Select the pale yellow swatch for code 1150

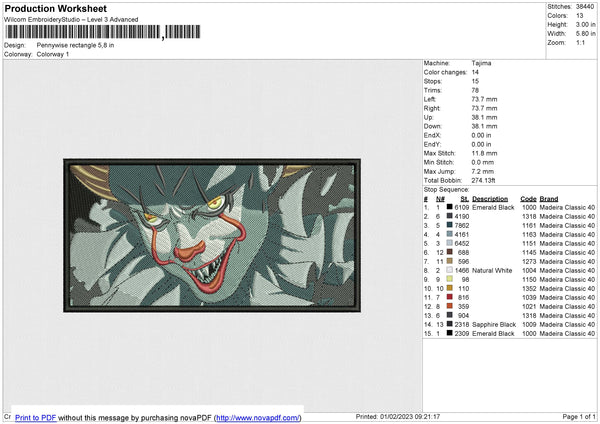[x=450, y=279]
